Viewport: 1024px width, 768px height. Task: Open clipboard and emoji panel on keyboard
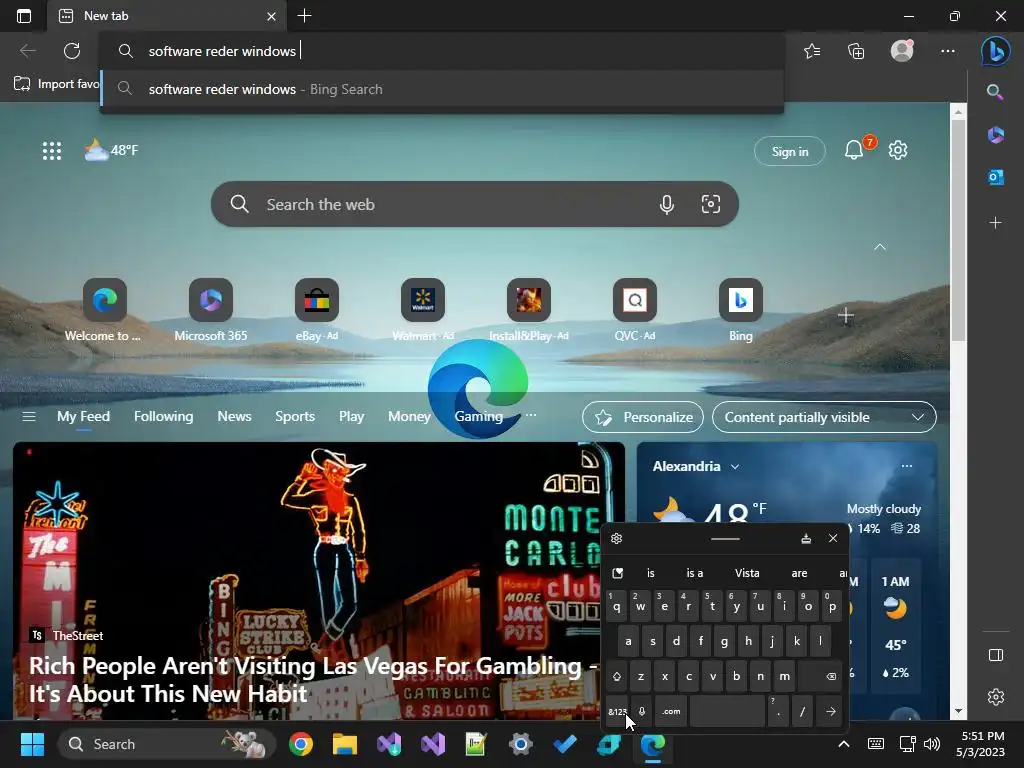(x=617, y=573)
